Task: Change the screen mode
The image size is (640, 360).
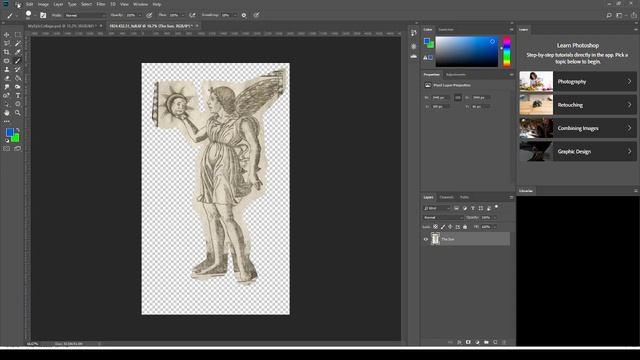Action: click(18, 149)
